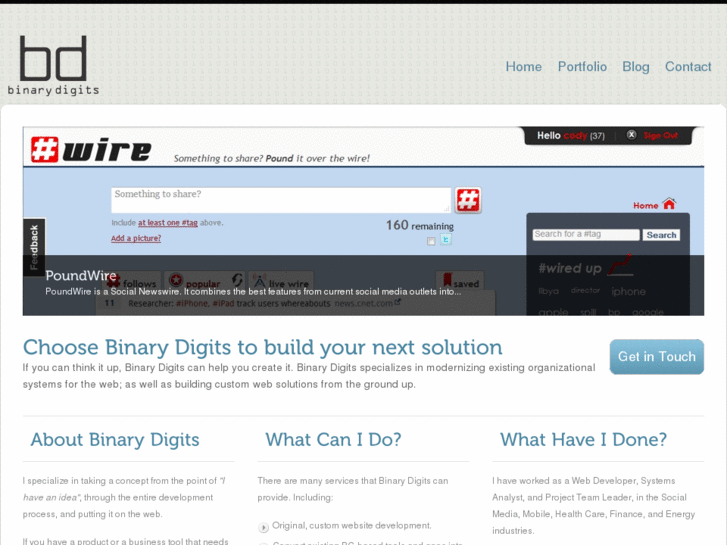
Task: Click the saved tab in the slide
Action: (x=460, y=281)
